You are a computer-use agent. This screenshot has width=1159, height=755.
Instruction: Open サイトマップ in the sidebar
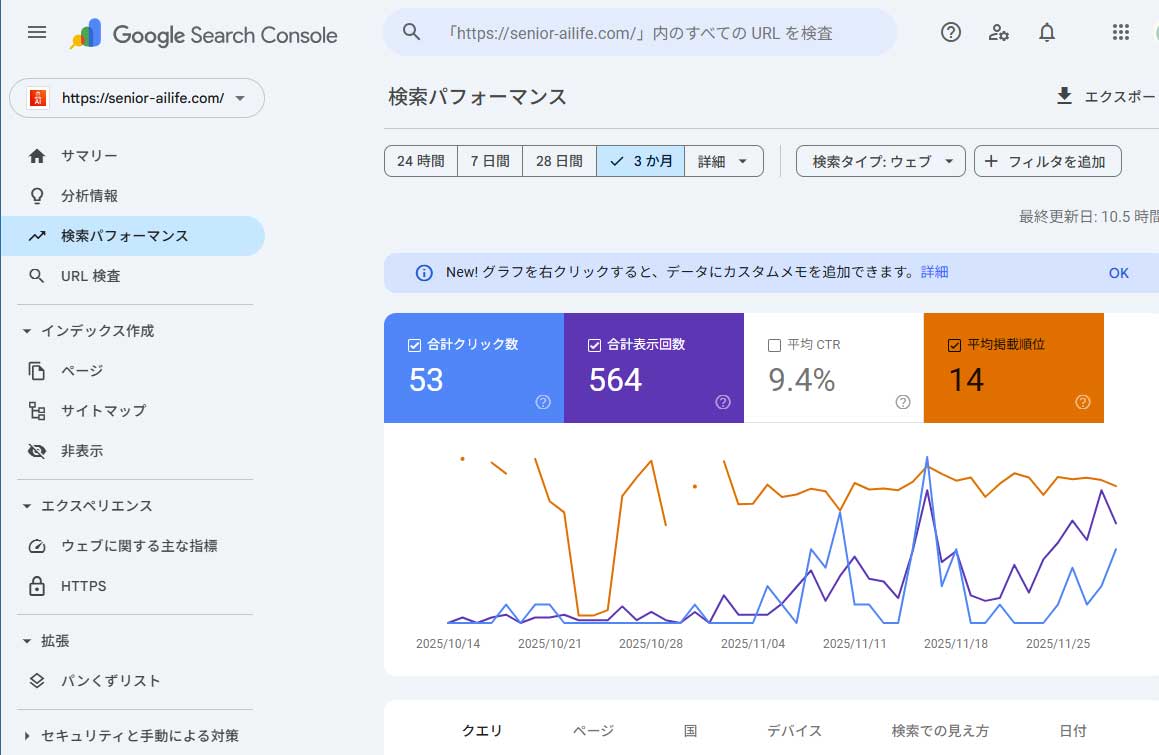coord(104,410)
